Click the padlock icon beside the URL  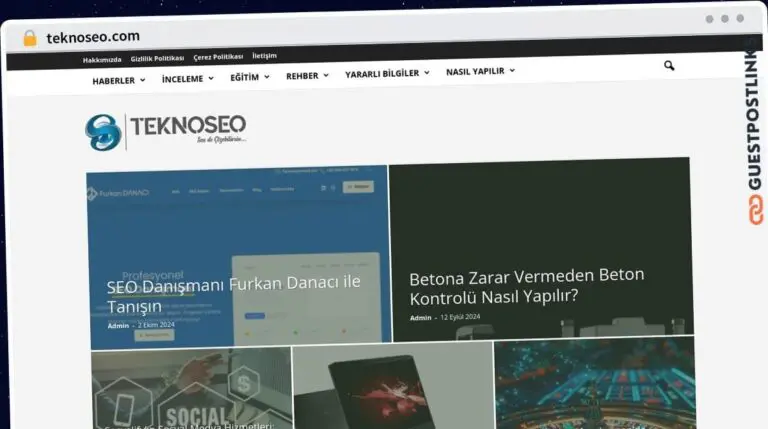pyautogui.click(x=30, y=38)
